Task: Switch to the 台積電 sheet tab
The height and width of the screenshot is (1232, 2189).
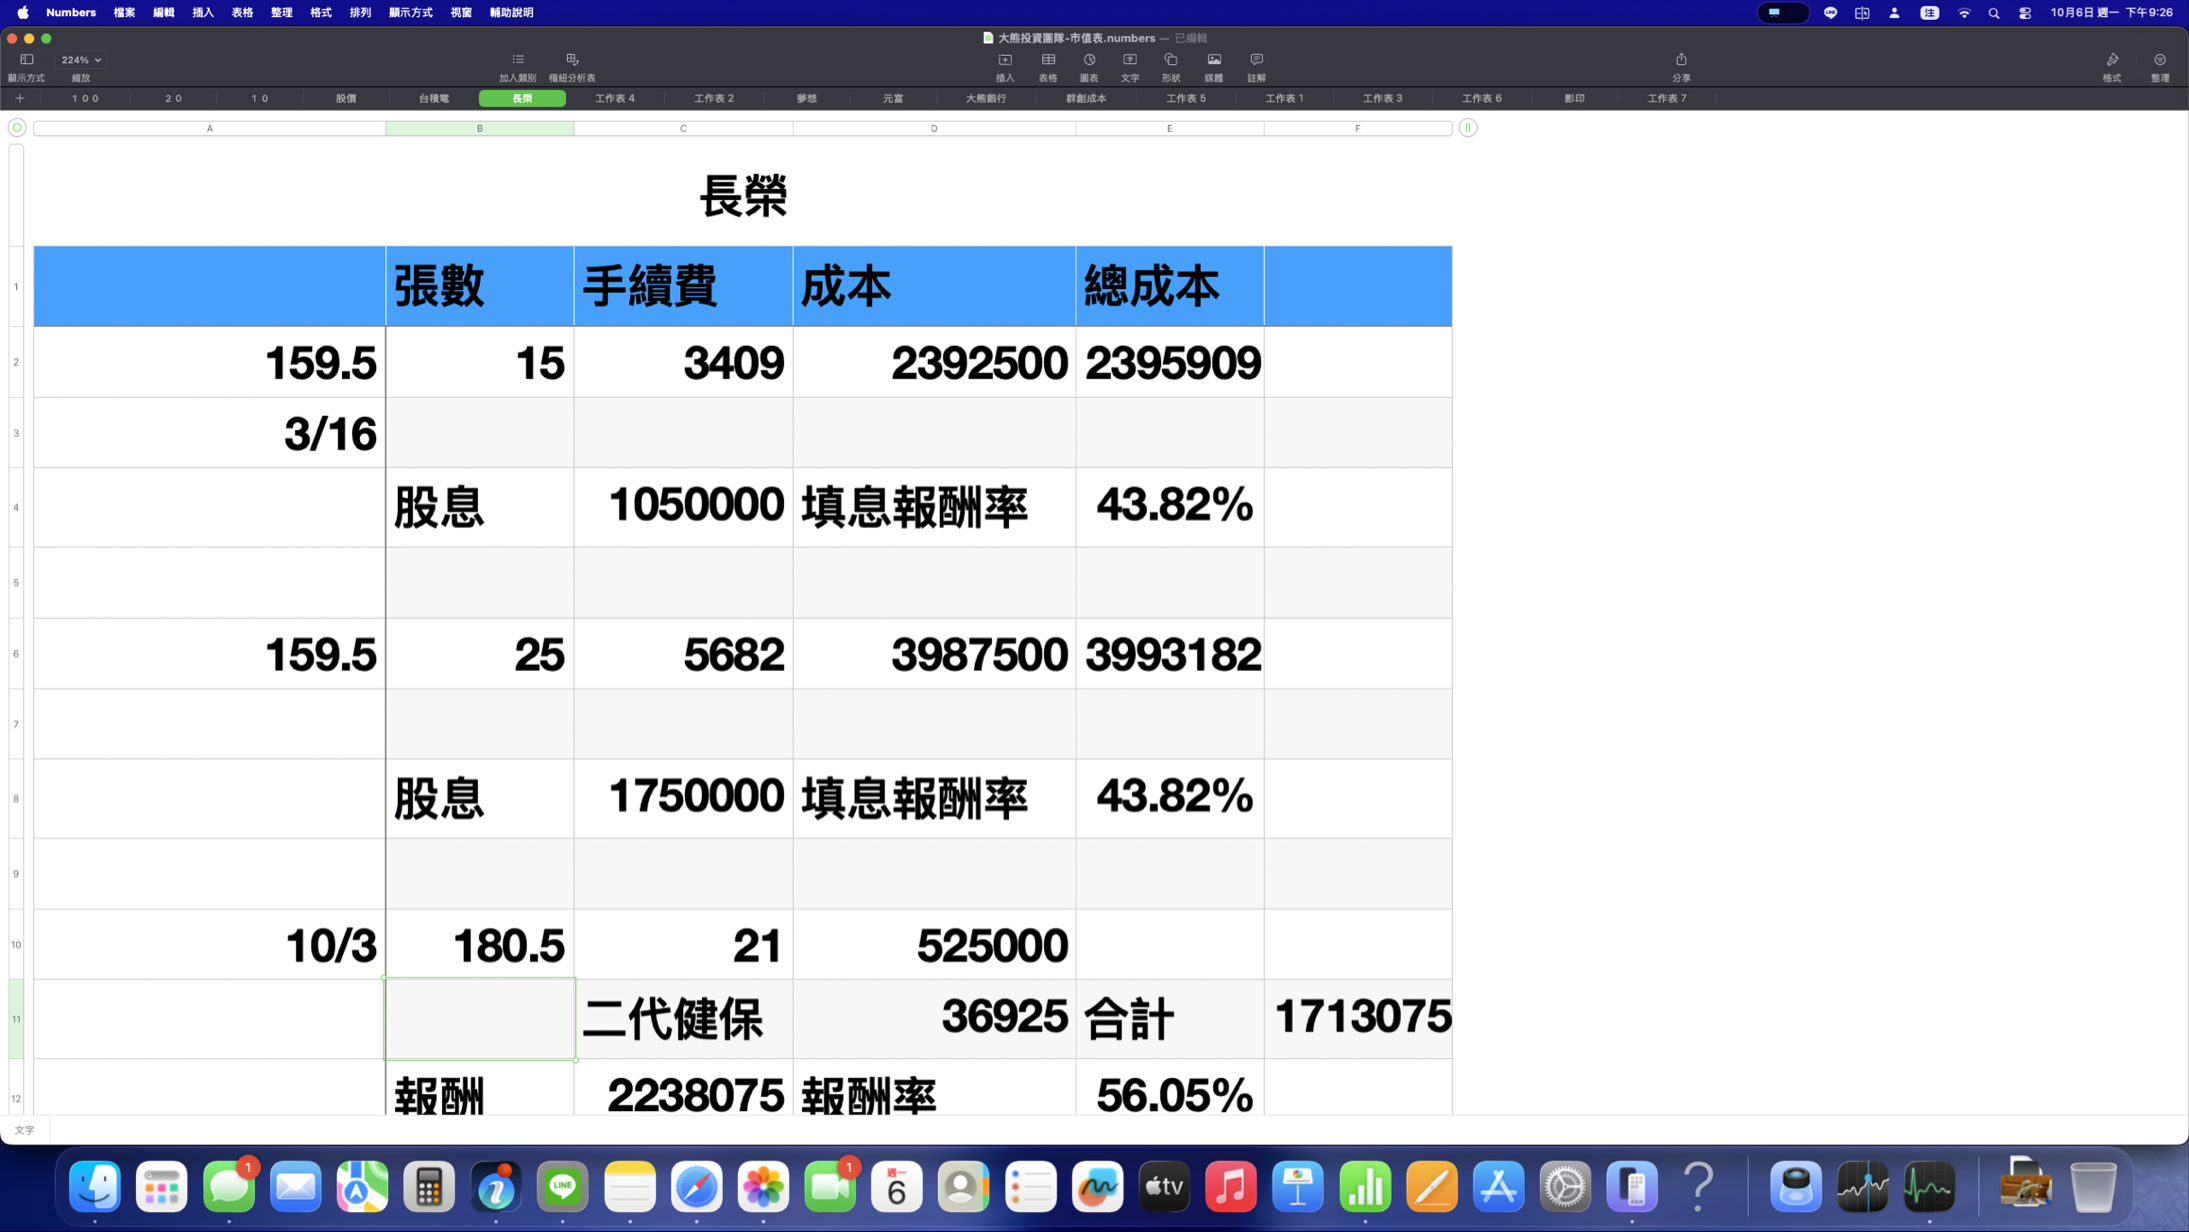Action: (433, 98)
